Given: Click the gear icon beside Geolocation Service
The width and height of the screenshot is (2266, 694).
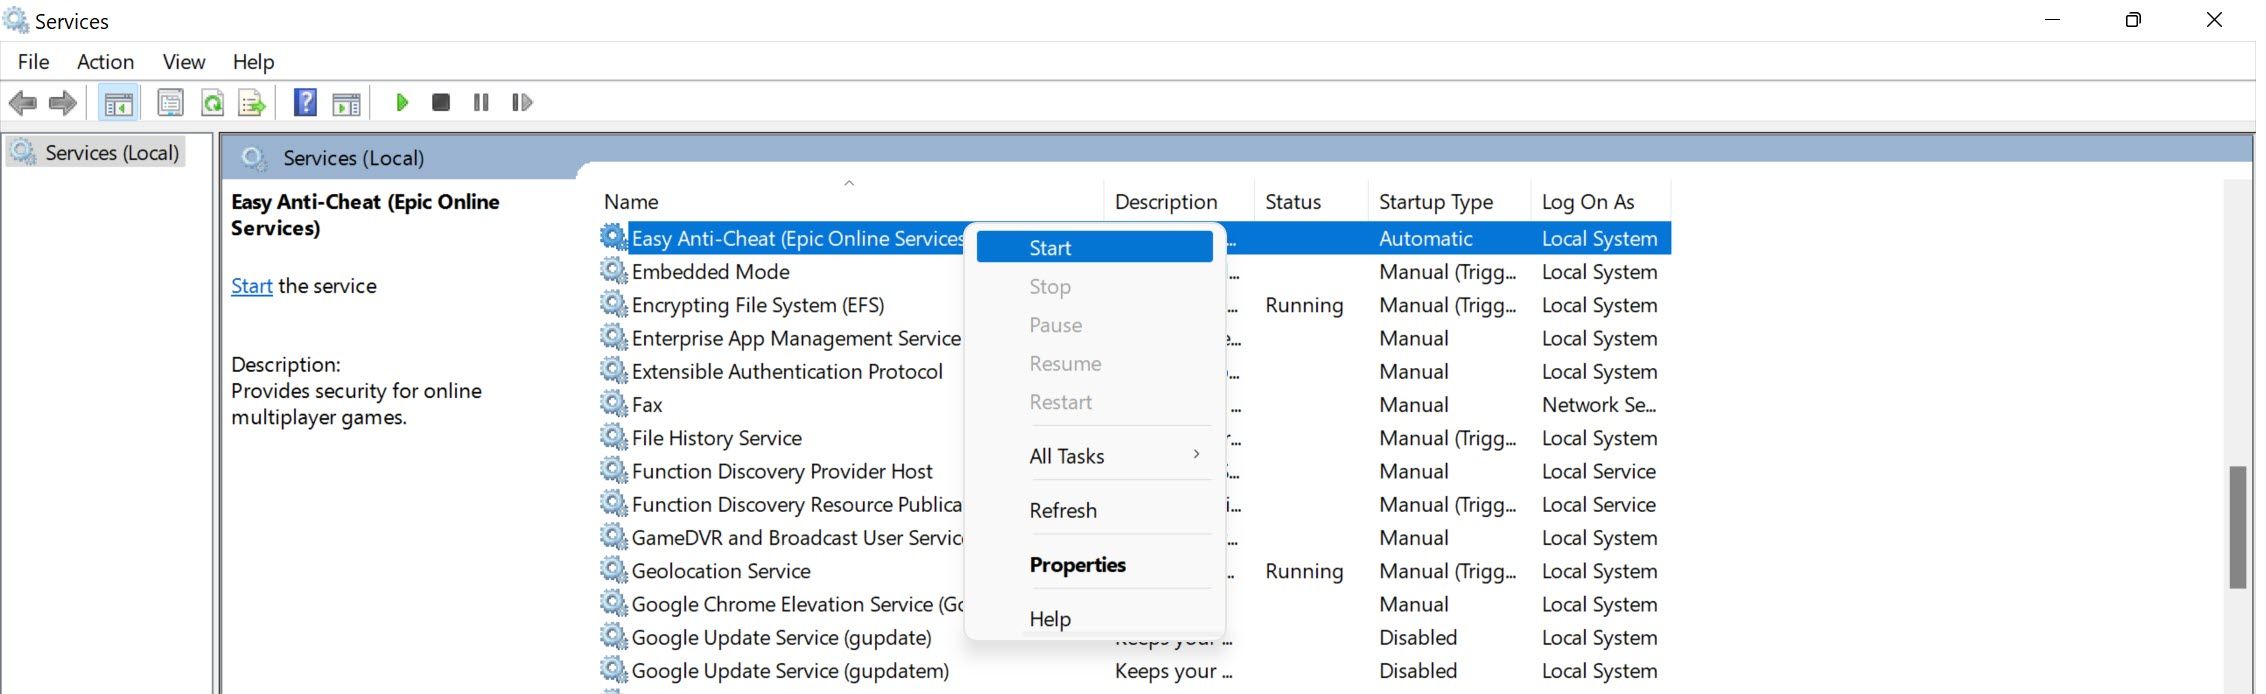Looking at the screenshot, I should tap(614, 570).
